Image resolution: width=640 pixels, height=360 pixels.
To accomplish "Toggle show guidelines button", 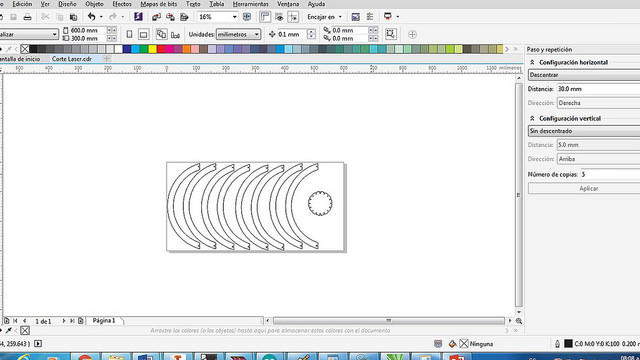I will 293,17.
